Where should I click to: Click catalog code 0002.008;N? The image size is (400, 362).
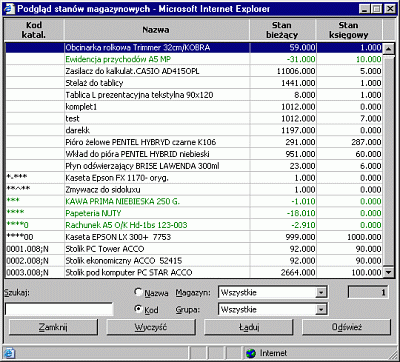pyautogui.click(x=27, y=261)
